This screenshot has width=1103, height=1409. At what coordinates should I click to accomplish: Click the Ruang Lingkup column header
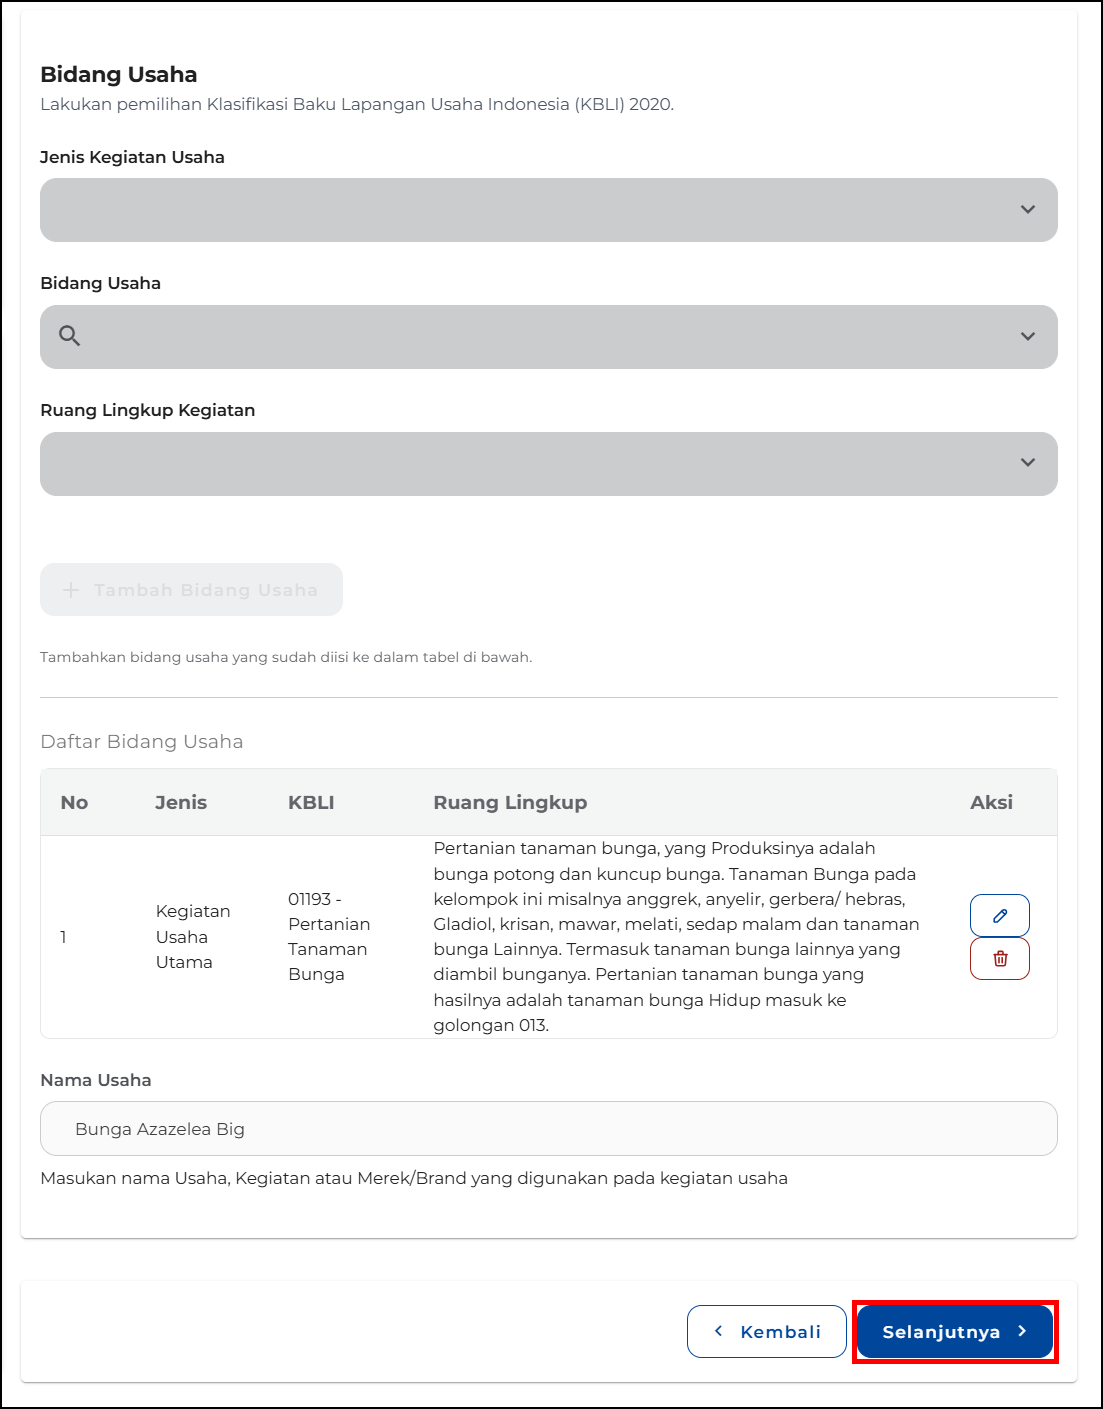click(x=510, y=802)
